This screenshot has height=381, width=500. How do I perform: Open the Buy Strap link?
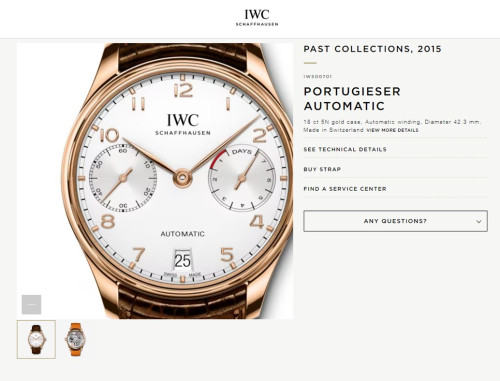322,169
